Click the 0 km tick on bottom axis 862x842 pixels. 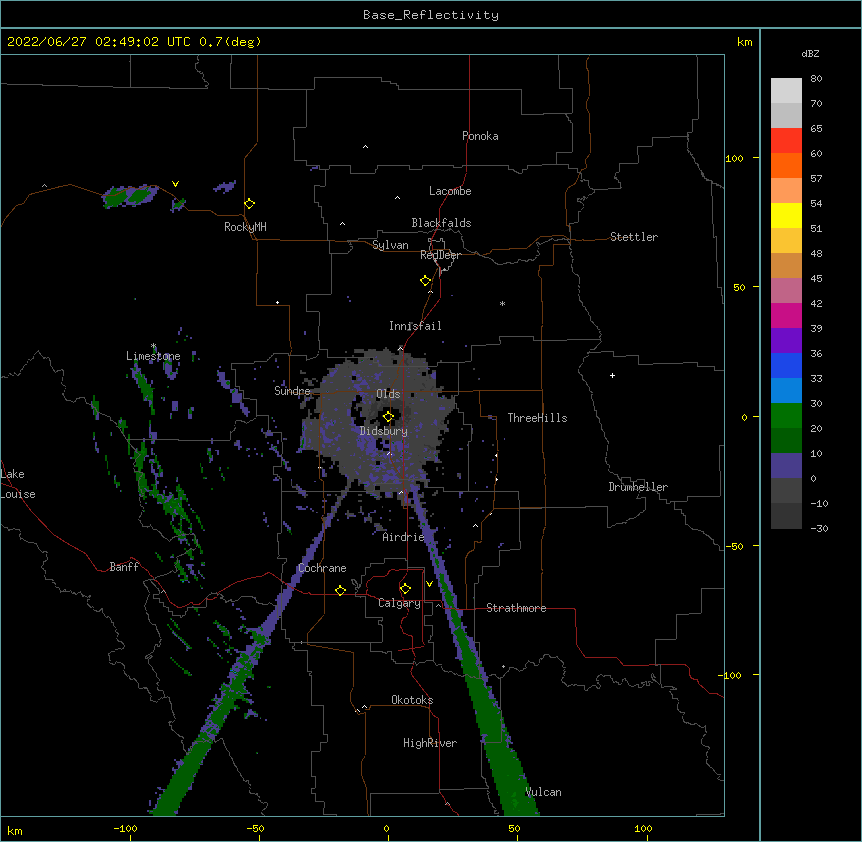[x=386, y=829]
